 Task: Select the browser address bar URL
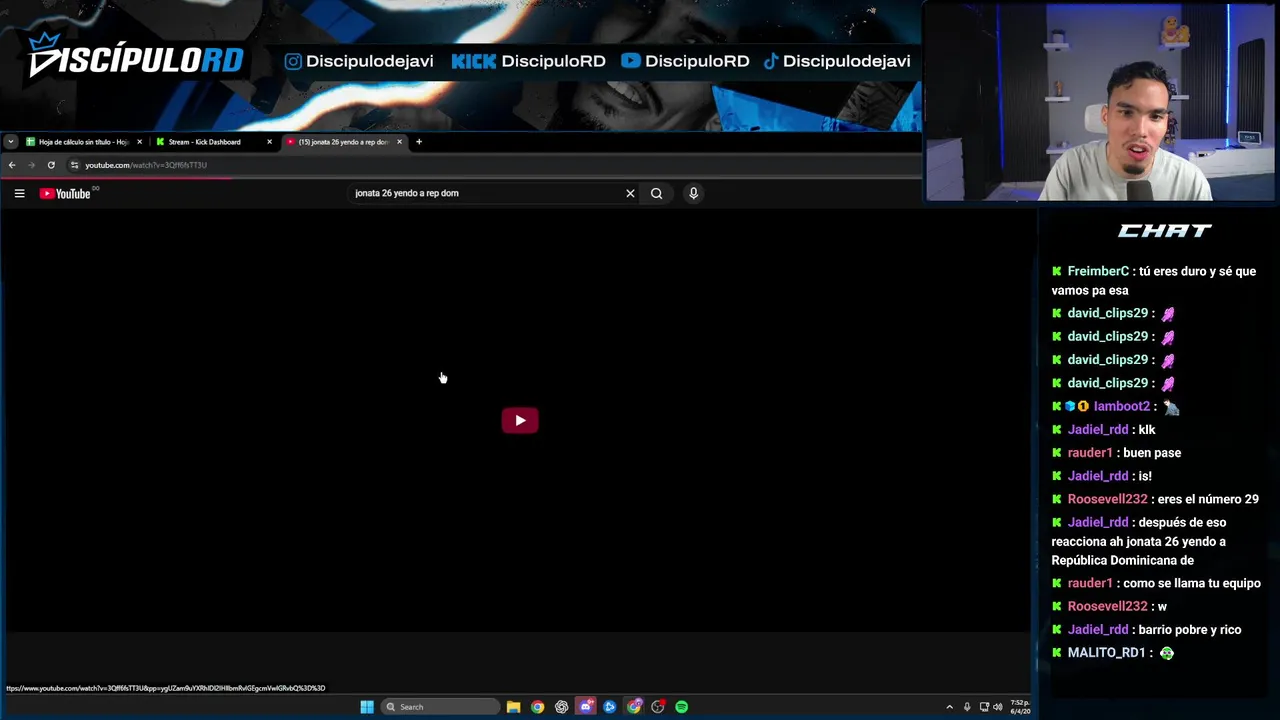(x=146, y=165)
